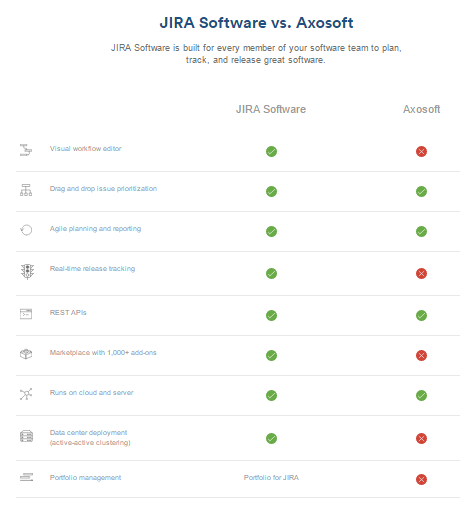460x513 pixels.
Task: Click Axosoft's red X for Marketplace add-ons
Action: coord(421,355)
